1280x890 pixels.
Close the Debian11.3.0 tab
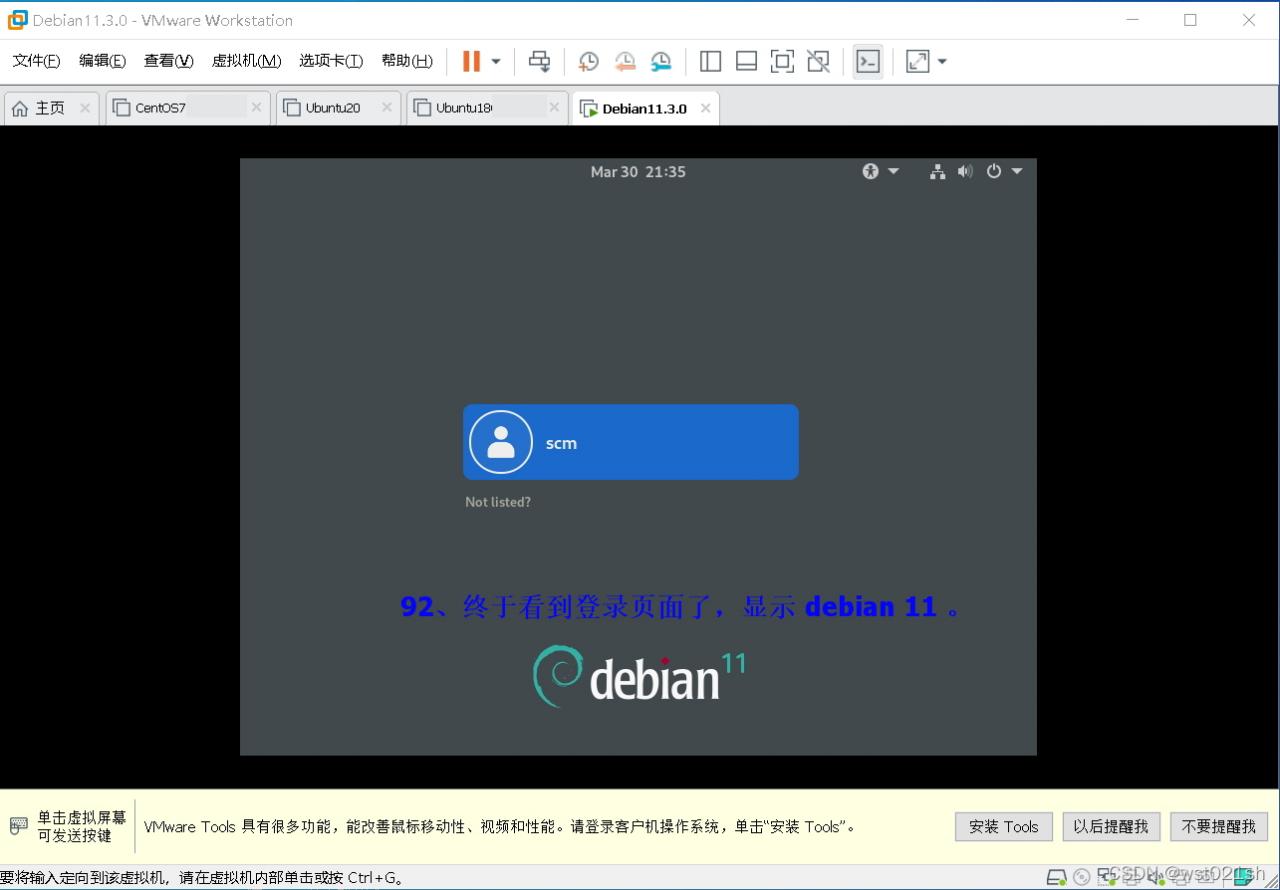(x=705, y=108)
